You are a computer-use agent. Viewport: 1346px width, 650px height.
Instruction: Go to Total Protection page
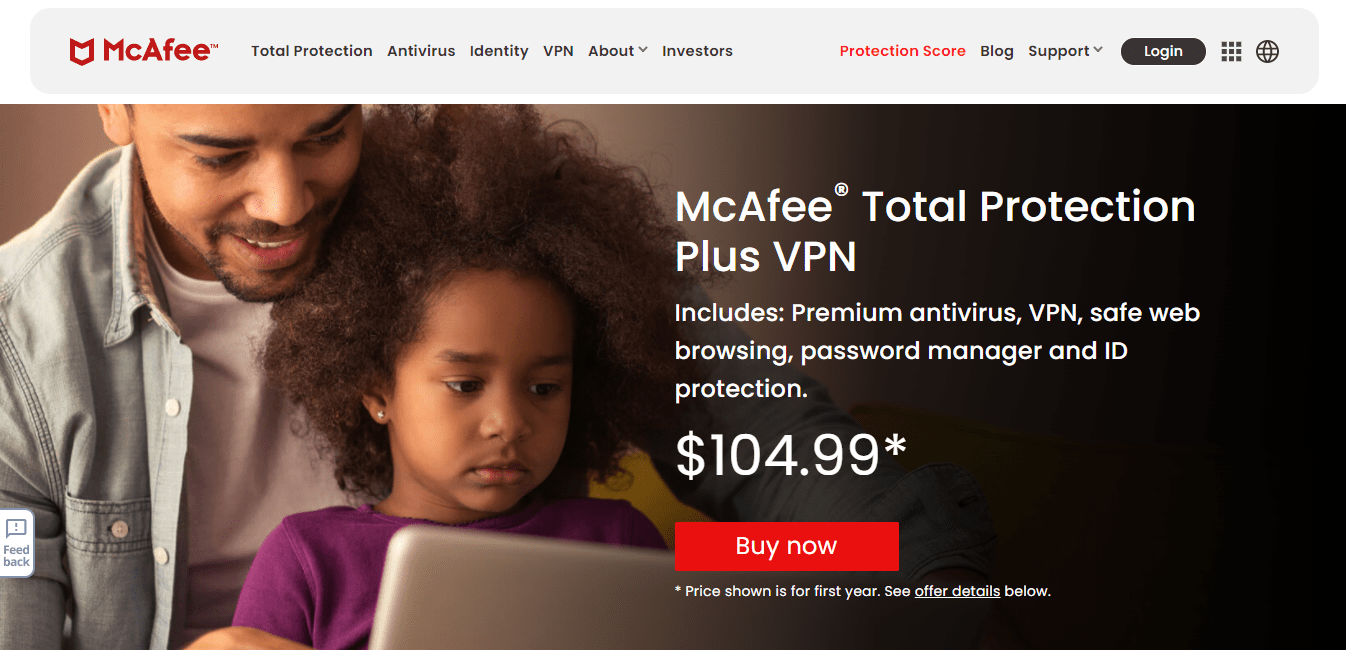click(312, 51)
